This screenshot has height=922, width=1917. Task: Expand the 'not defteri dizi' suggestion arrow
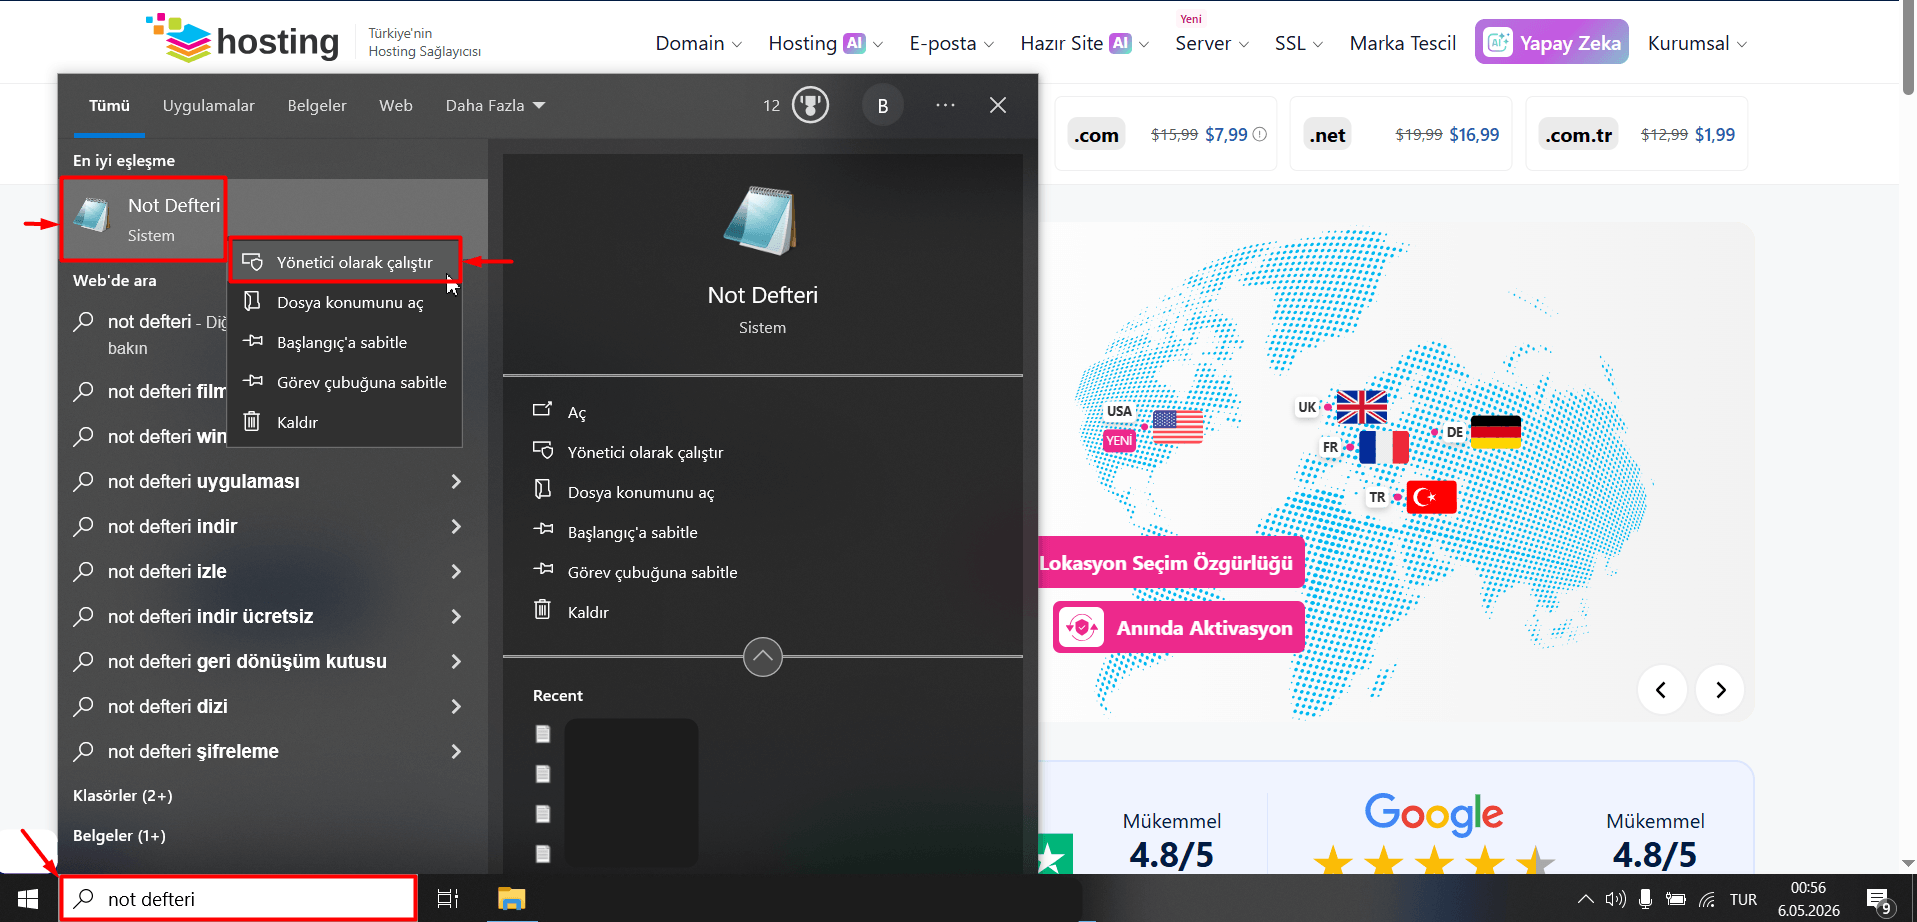click(x=456, y=706)
